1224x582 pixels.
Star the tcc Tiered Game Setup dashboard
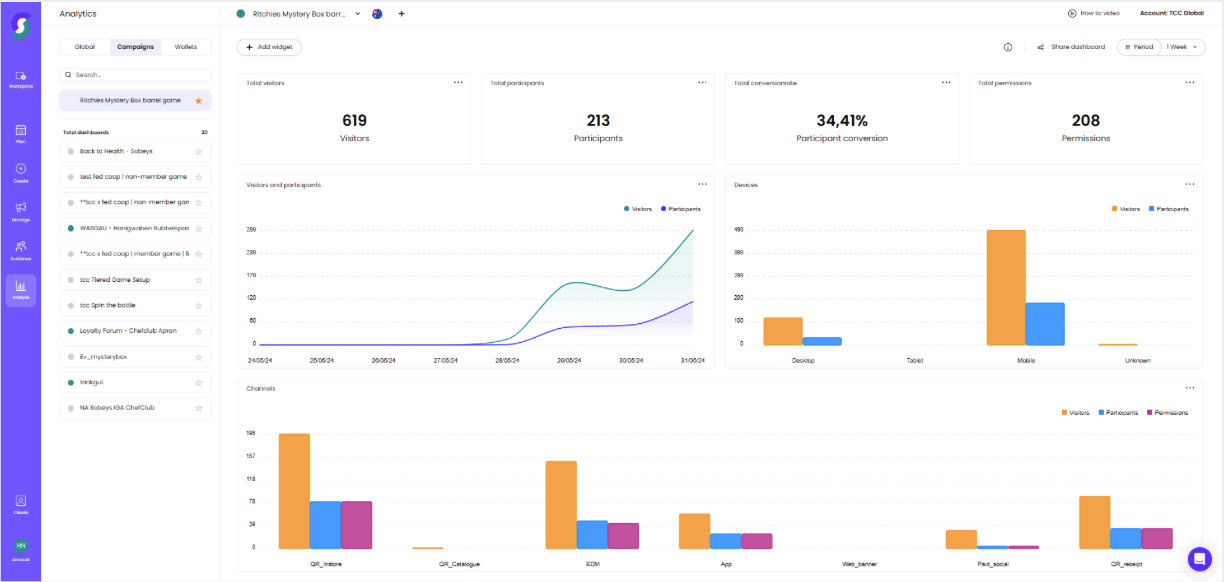pos(198,279)
